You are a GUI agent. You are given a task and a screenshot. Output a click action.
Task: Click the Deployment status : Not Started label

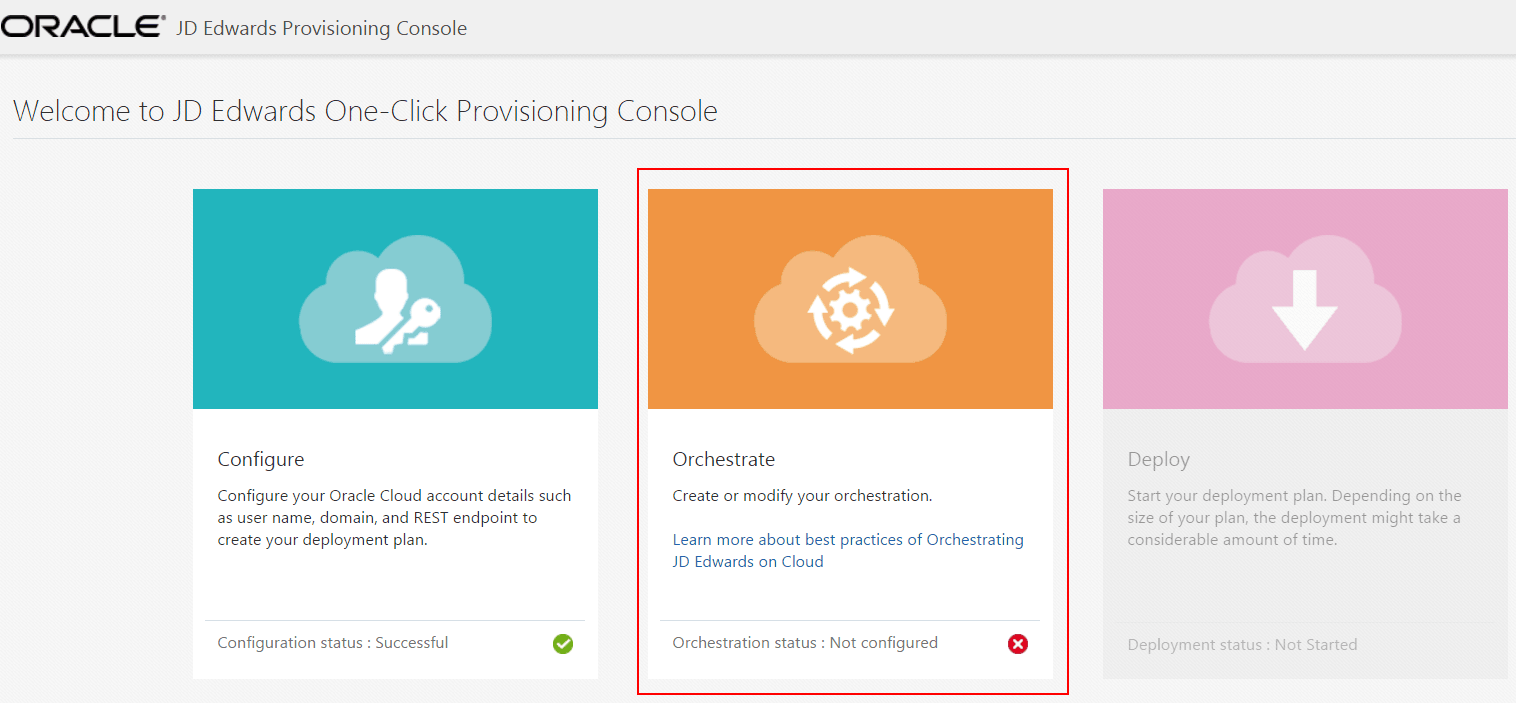1242,644
